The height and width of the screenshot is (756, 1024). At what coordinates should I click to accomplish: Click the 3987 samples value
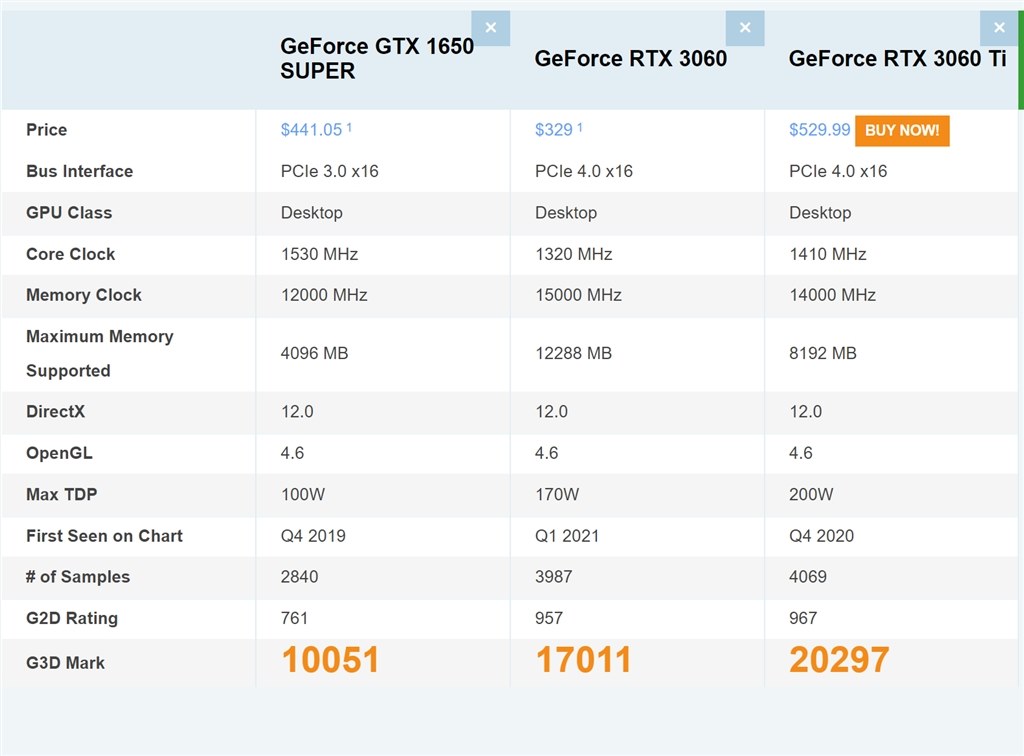(x=553, y=577)
